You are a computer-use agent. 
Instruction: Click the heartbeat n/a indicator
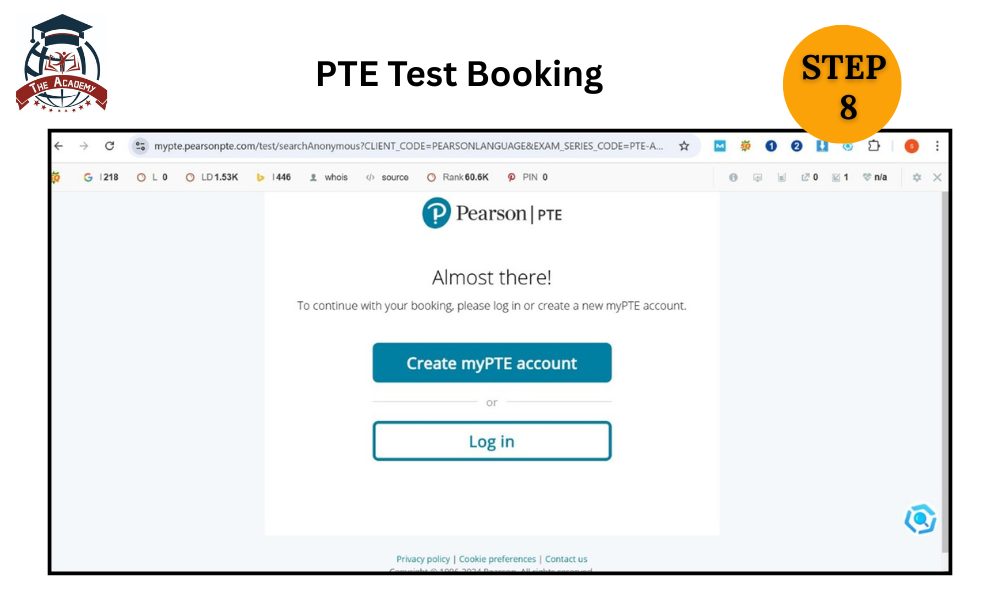point(875,177)
